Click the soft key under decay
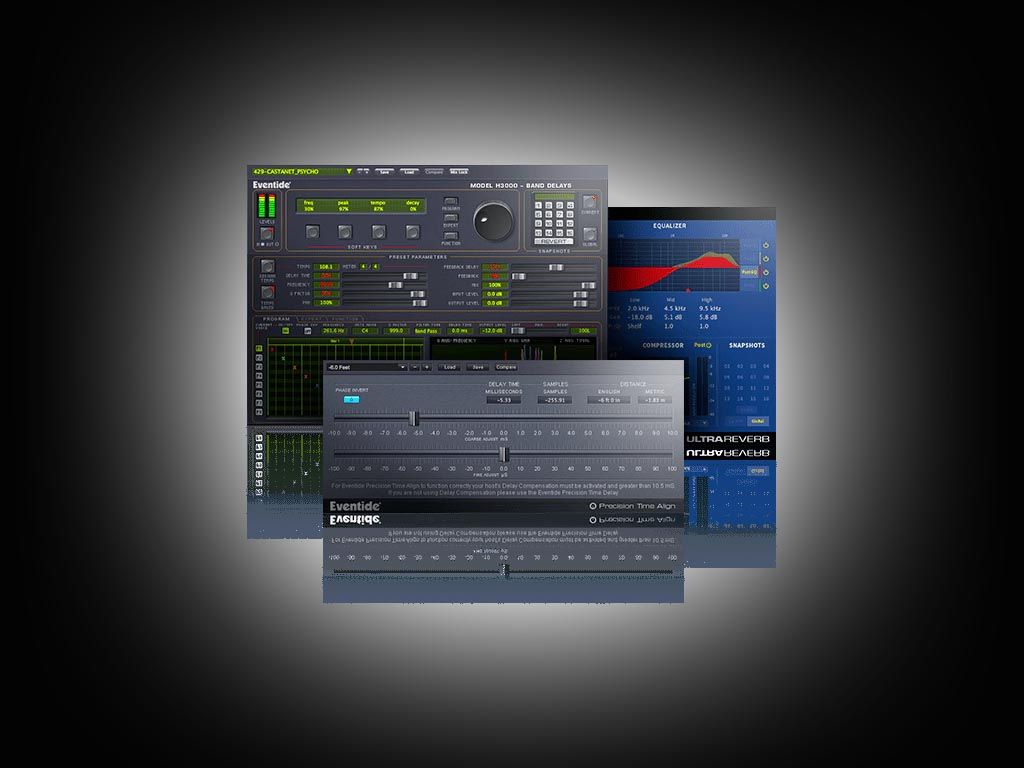This screenshot has width=1024, height=768. tap(412, 232)
